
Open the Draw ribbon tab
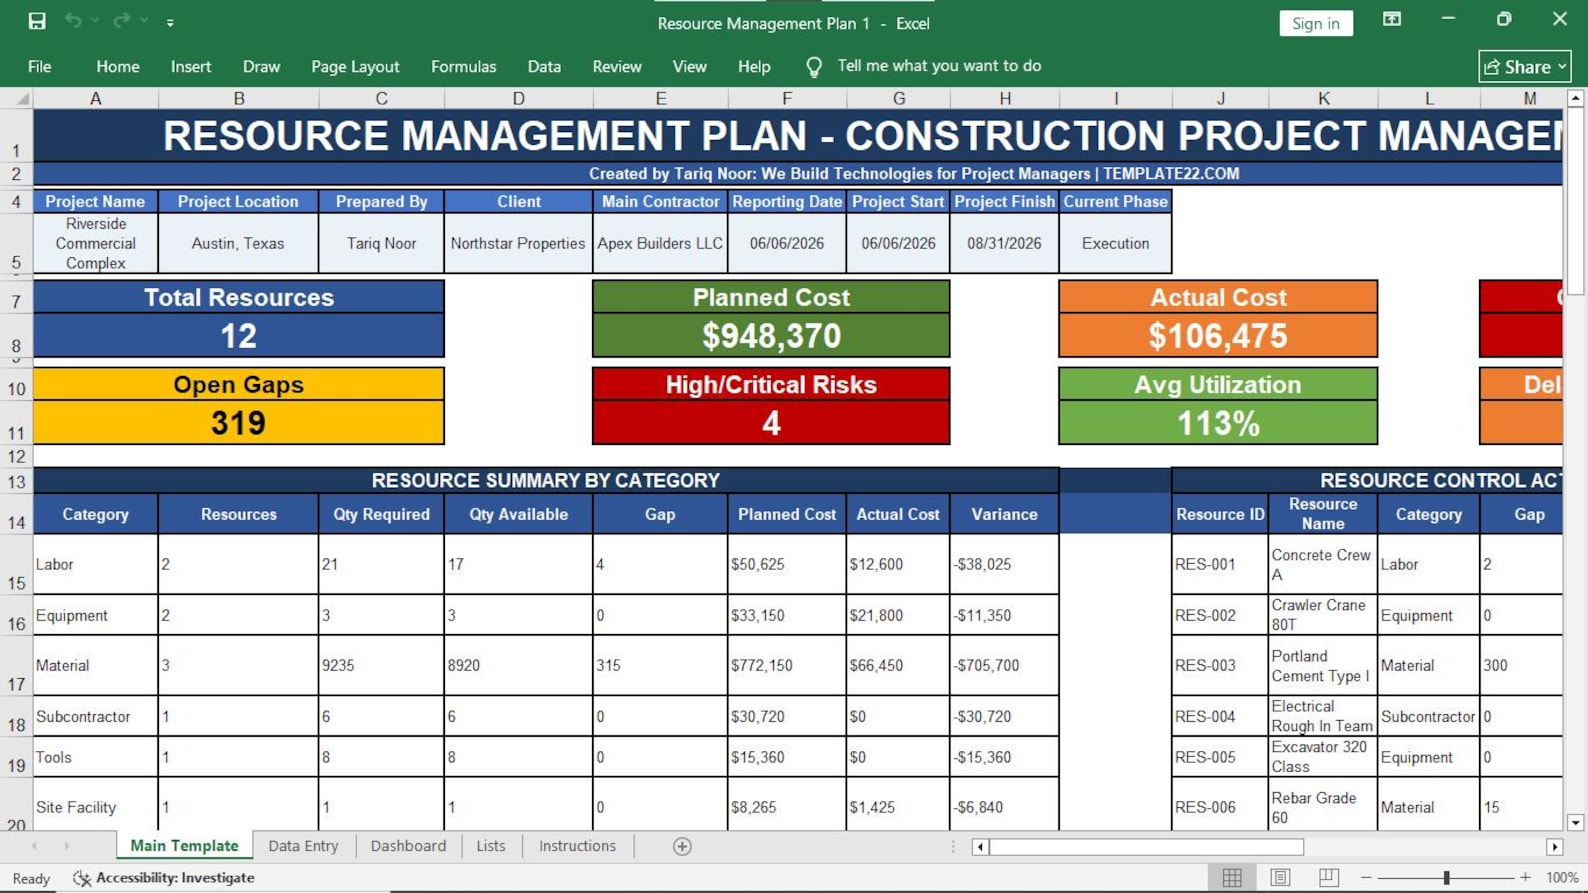click(x=261, y=66)
